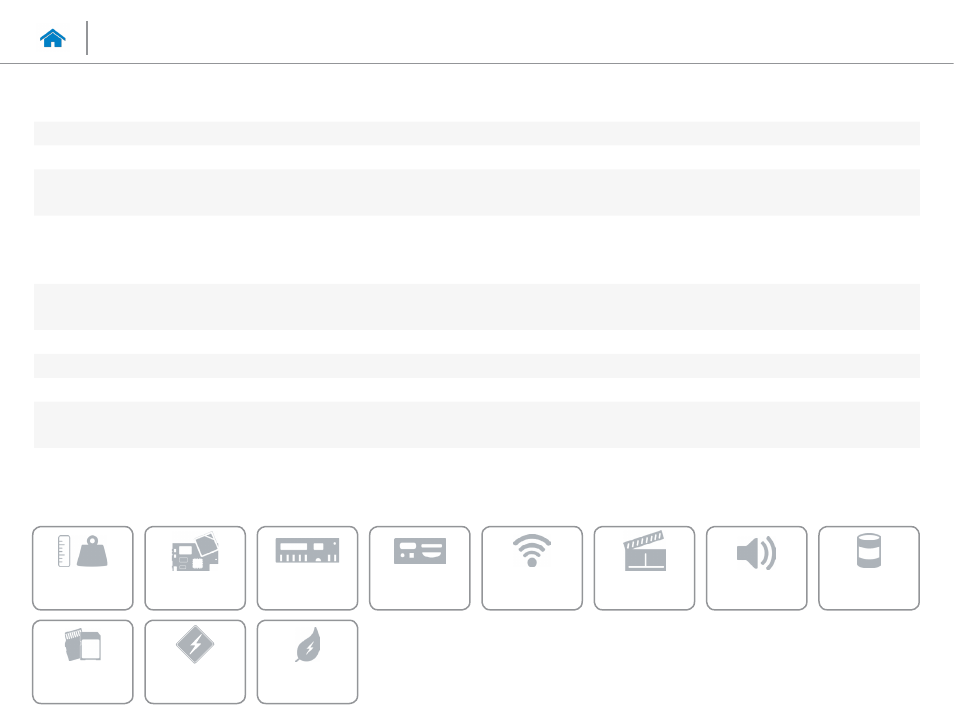The width and height of the screenshot is (954, 721).
Task: Open the memory module tile
Action: pos(307,568)
